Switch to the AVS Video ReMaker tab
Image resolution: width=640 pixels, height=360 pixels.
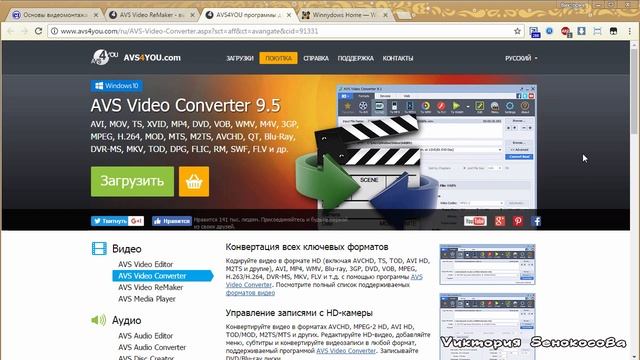pos(152,15)
